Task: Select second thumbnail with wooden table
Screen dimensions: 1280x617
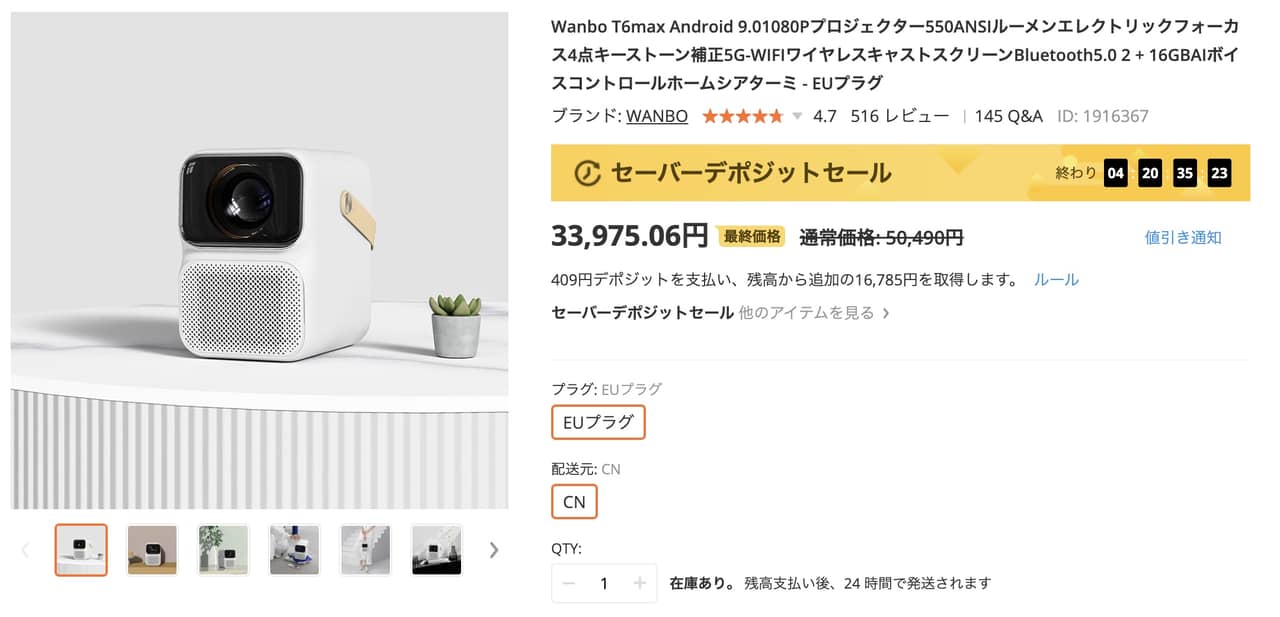Action: (x=152, y=550)
